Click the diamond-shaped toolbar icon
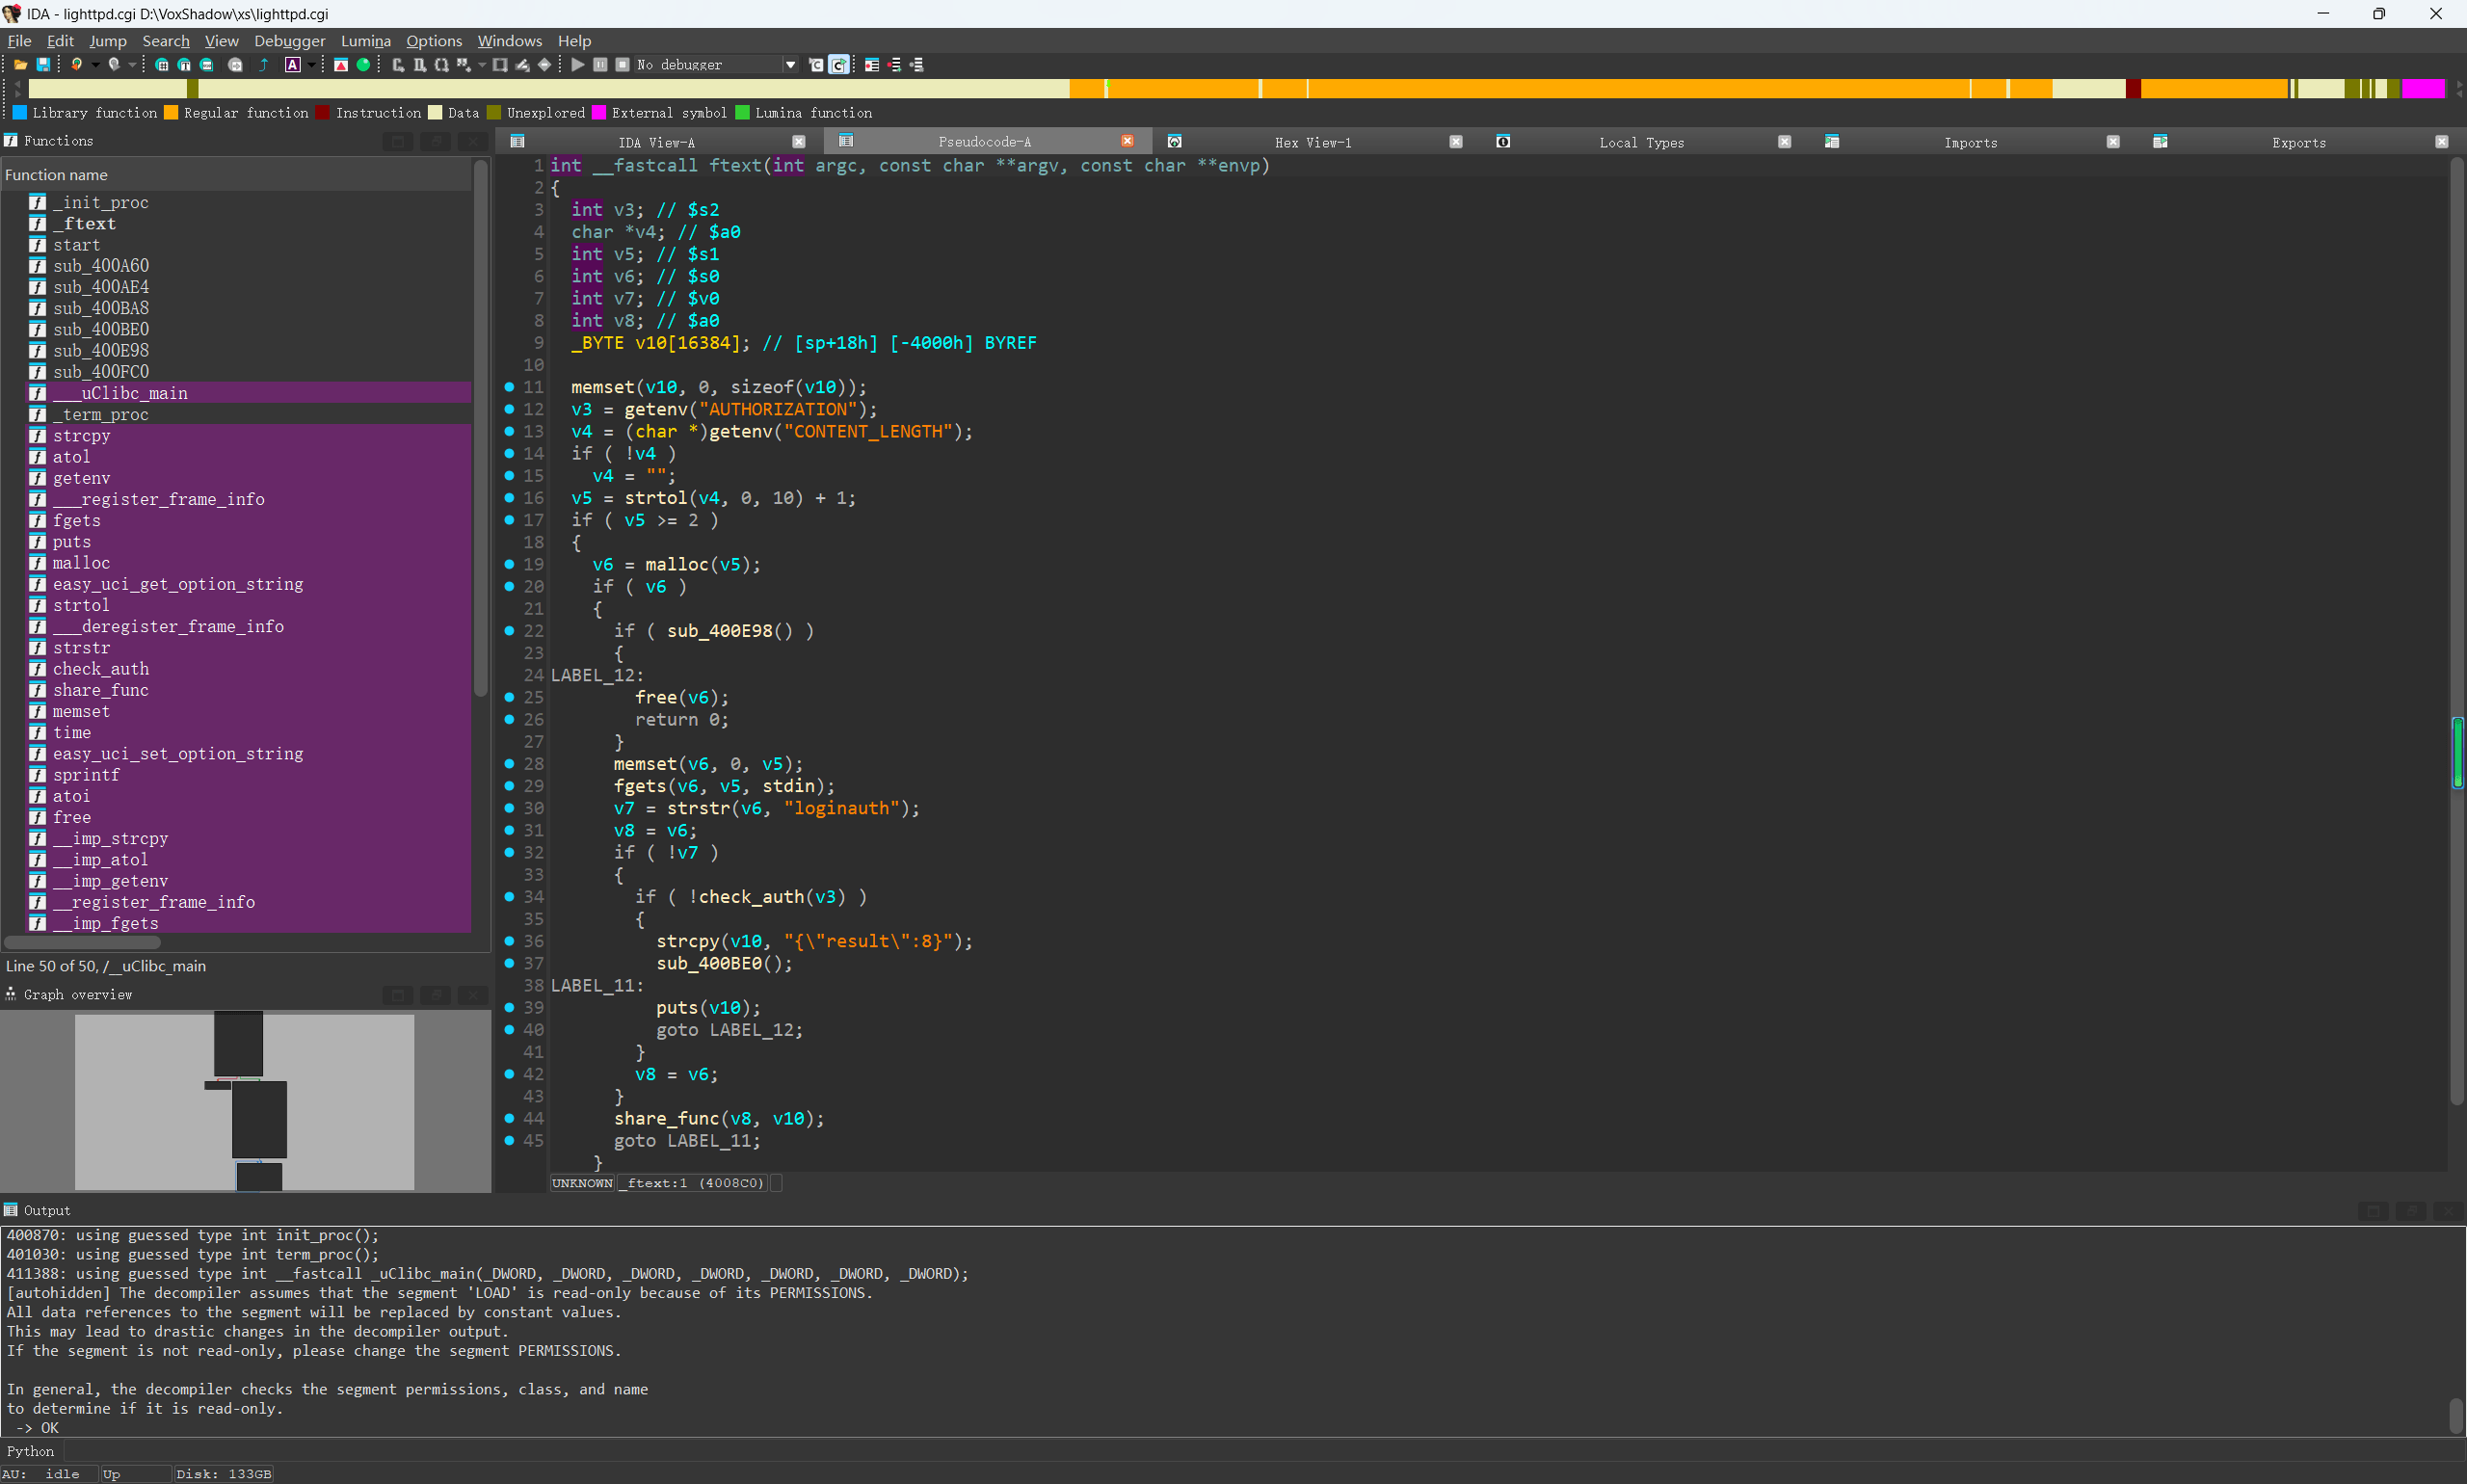 point(545,65)
